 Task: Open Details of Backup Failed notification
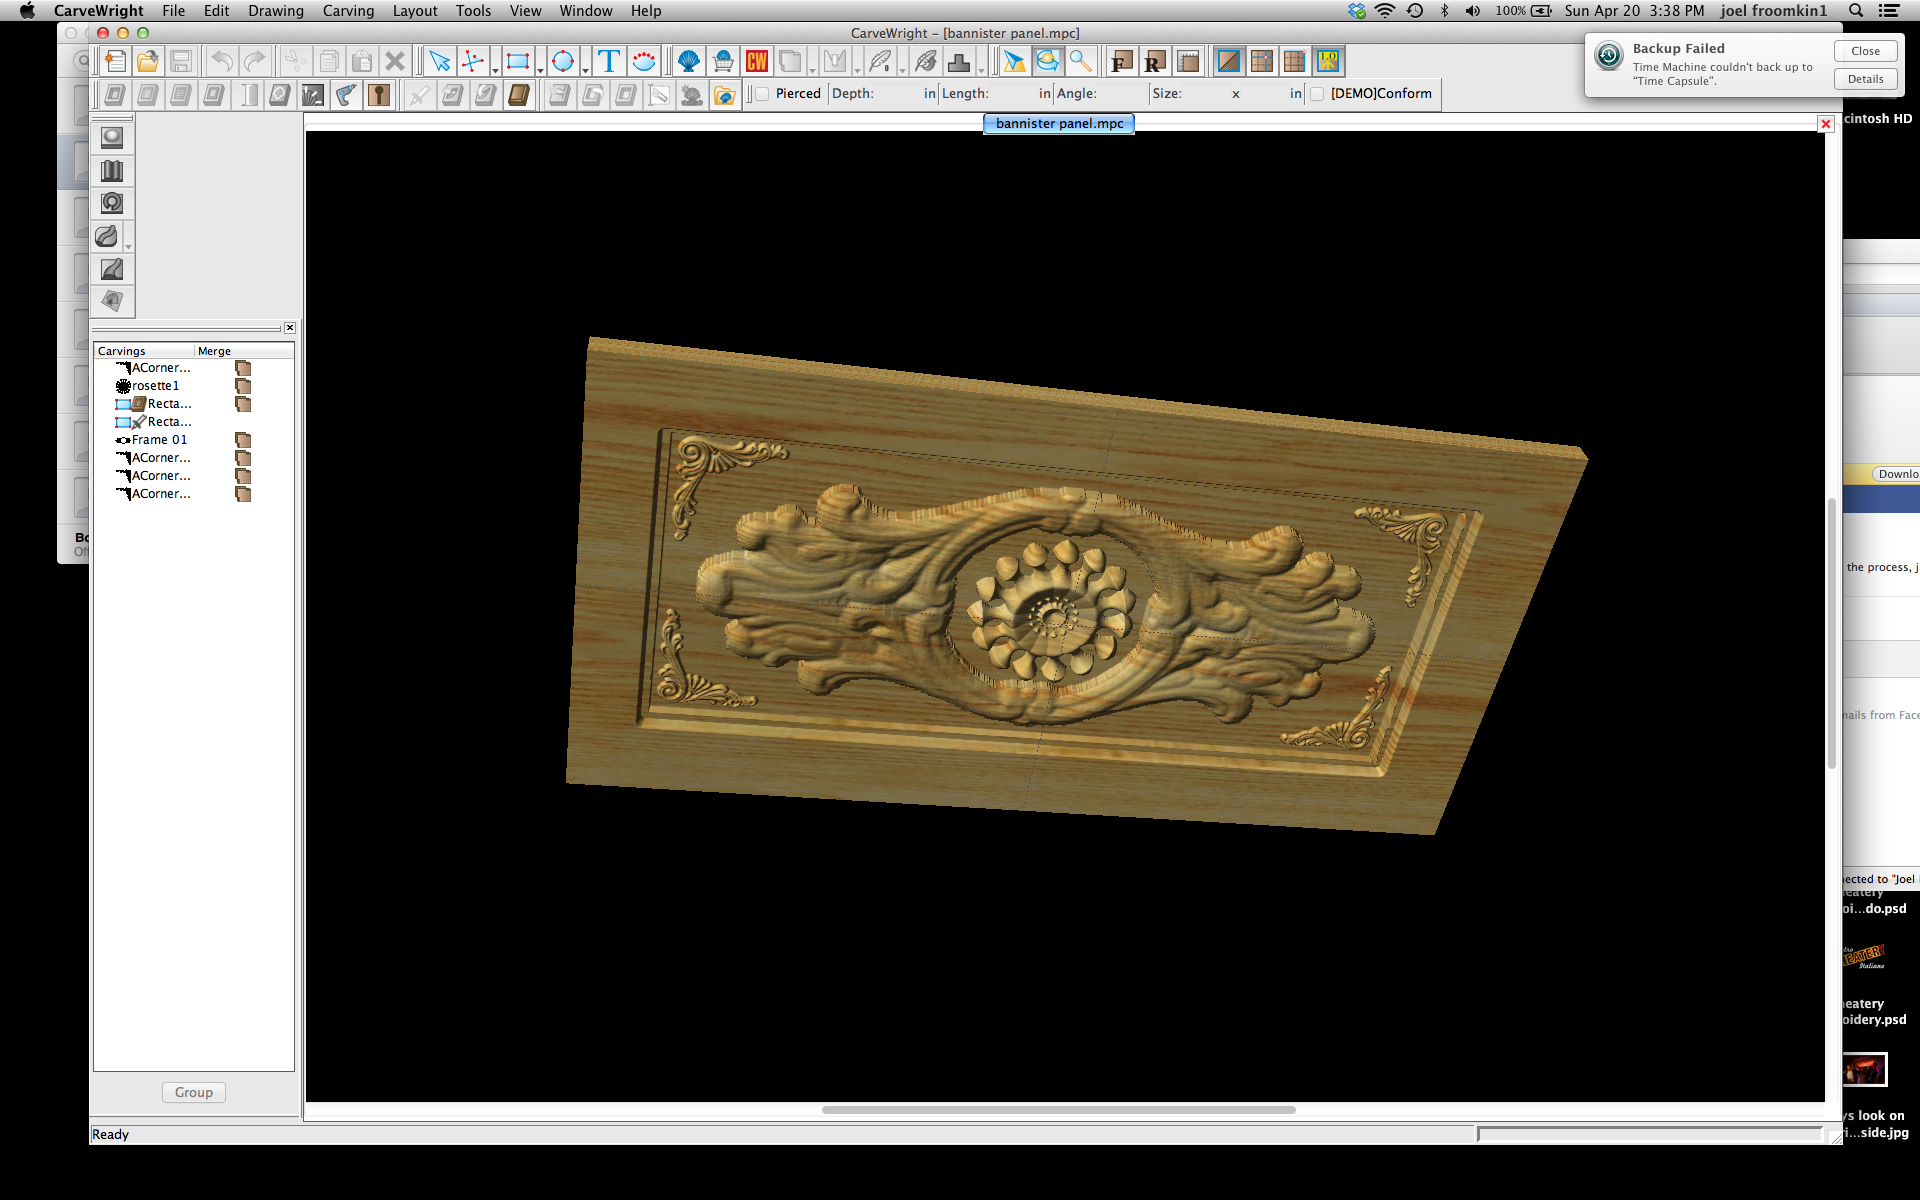point(1865,79)
